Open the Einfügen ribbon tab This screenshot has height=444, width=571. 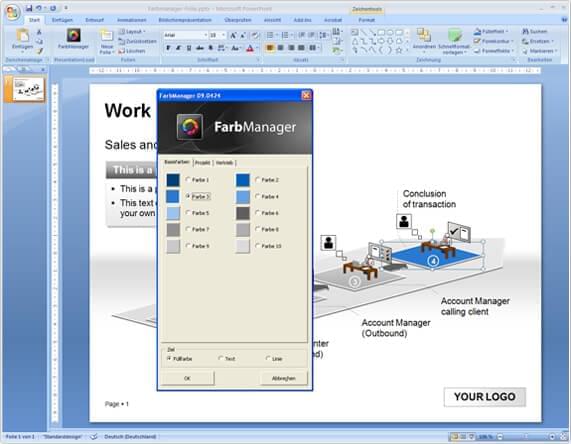pos(62,20)
